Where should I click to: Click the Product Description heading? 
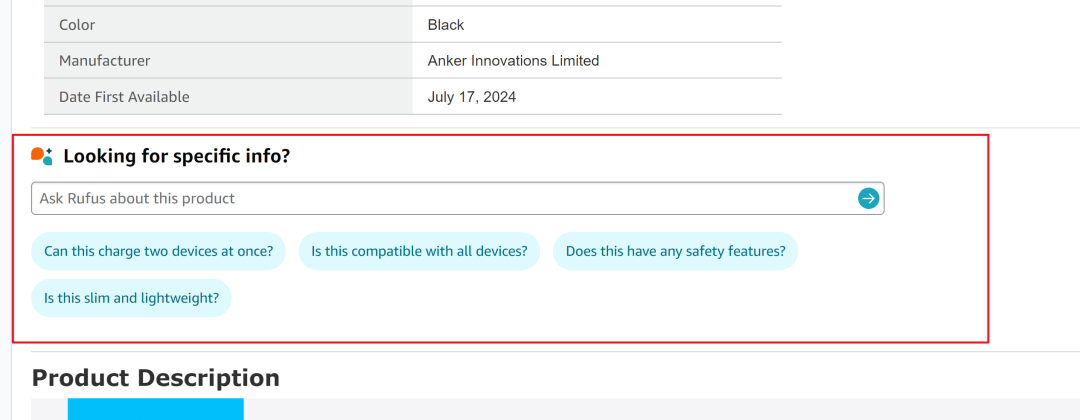pyautogui.click(x=156, y=378)
